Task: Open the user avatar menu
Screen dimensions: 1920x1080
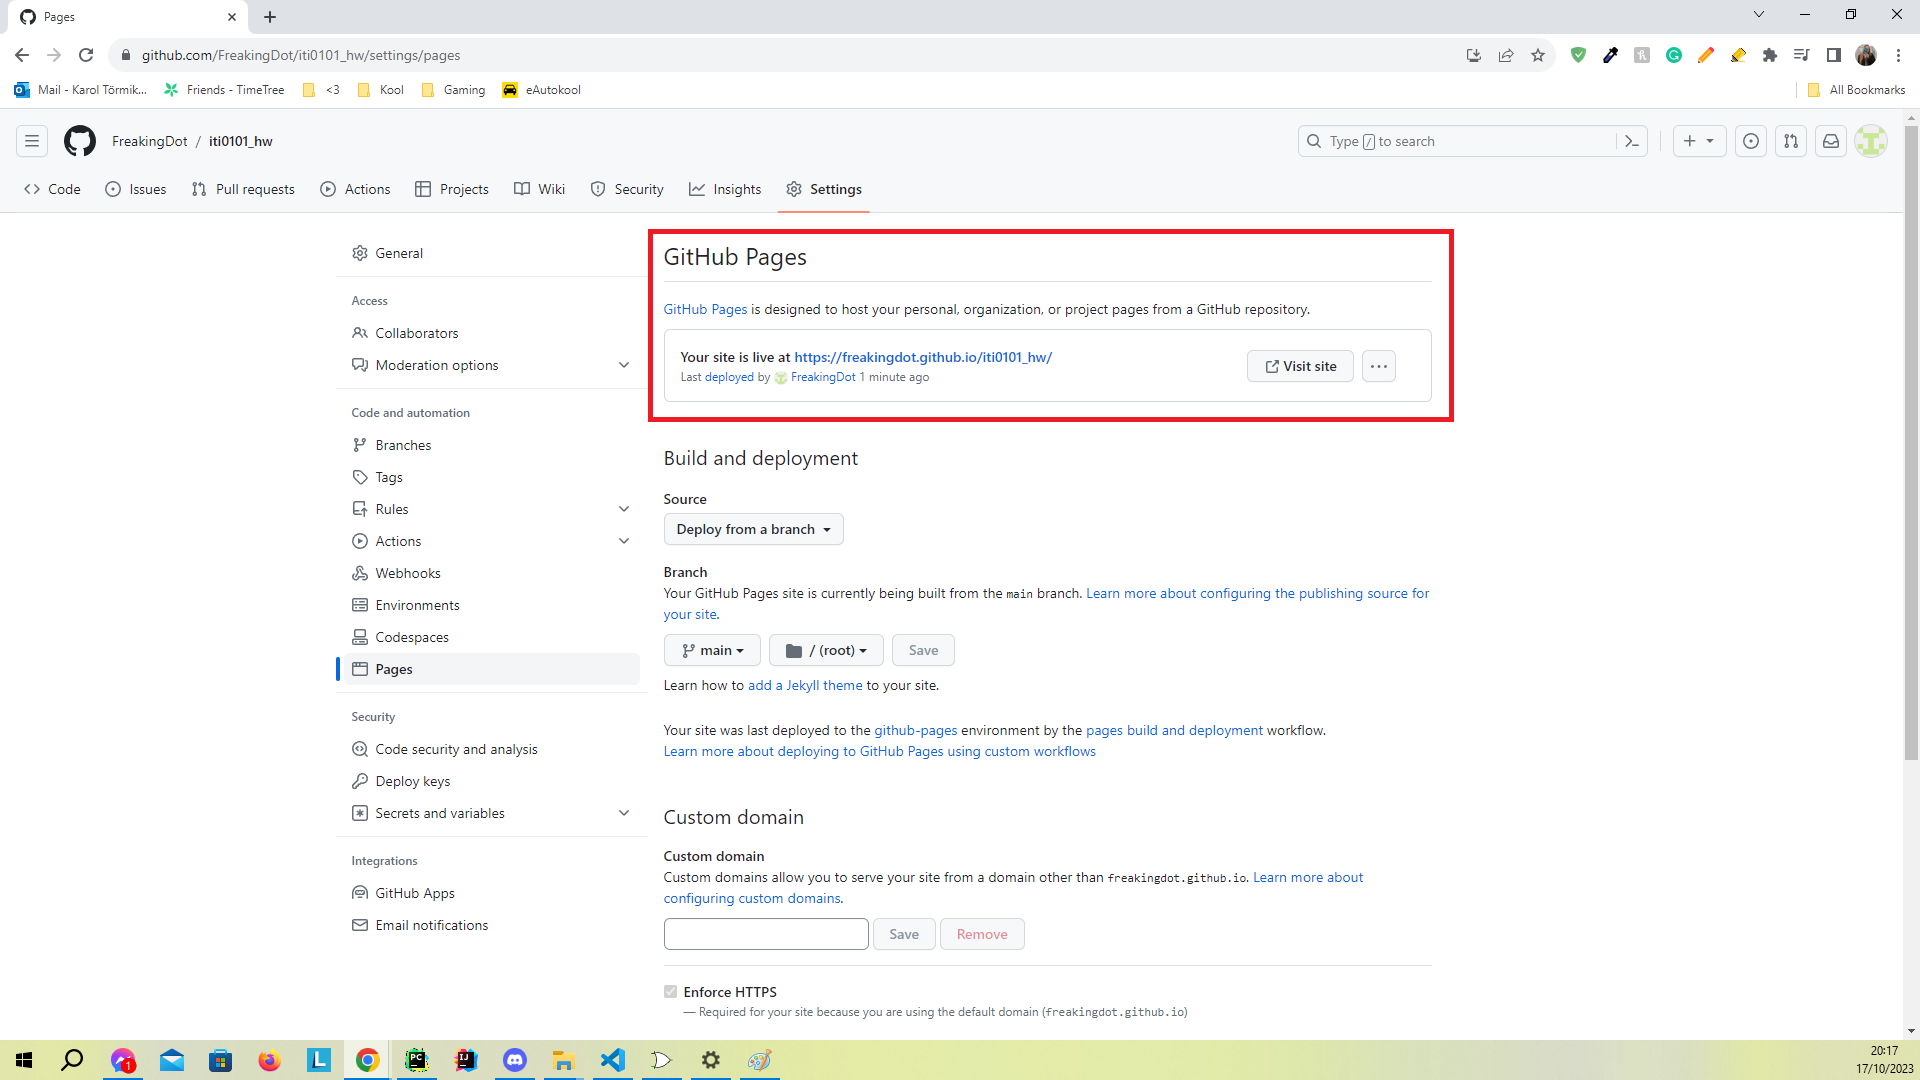Action: coord(1871,141)
